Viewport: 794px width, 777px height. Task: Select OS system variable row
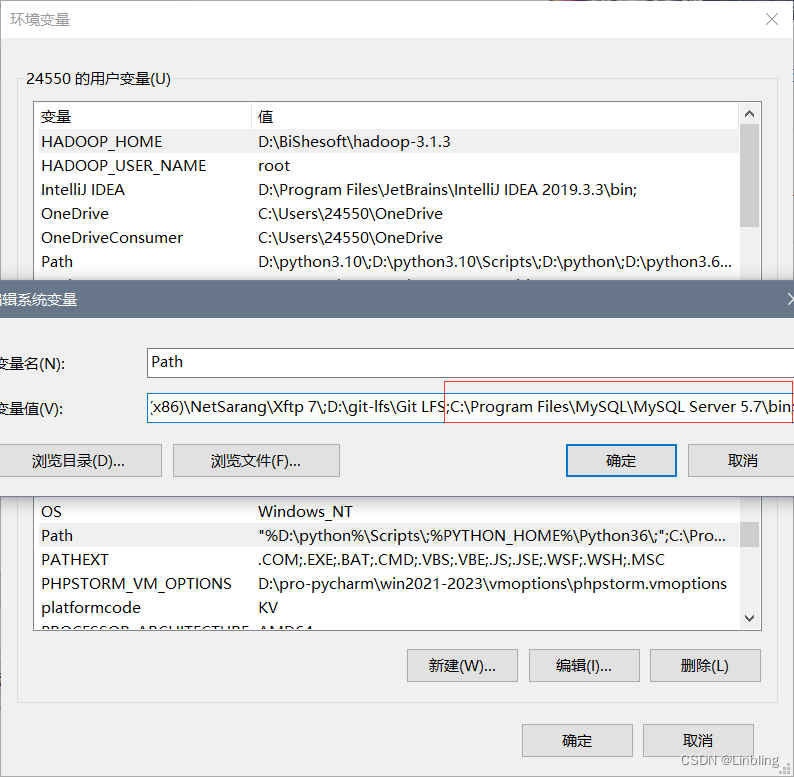pyautogui.click(x=388, y=512)
